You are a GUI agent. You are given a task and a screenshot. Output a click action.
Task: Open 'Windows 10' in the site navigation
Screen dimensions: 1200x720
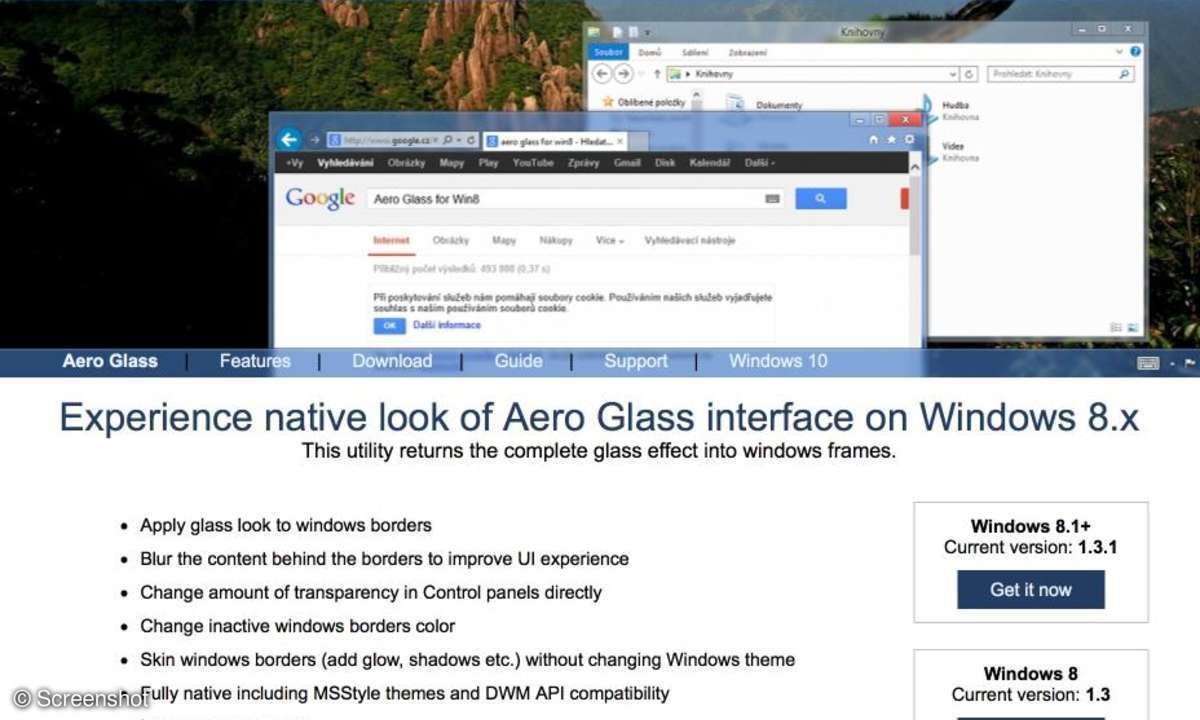pyautogui.click(x=778, y=361)
